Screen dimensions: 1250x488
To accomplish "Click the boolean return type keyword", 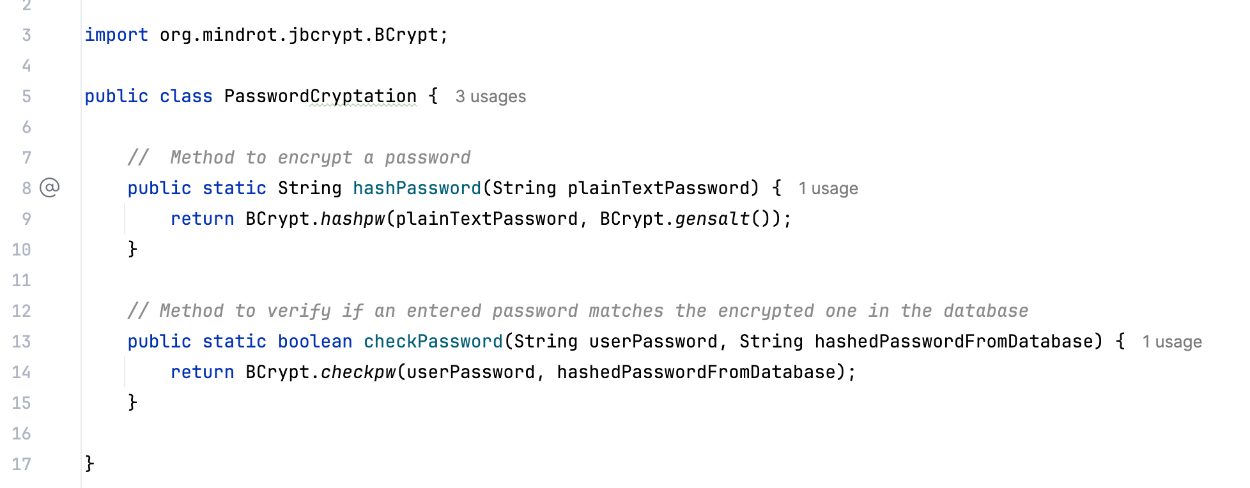I will point(315,342).
